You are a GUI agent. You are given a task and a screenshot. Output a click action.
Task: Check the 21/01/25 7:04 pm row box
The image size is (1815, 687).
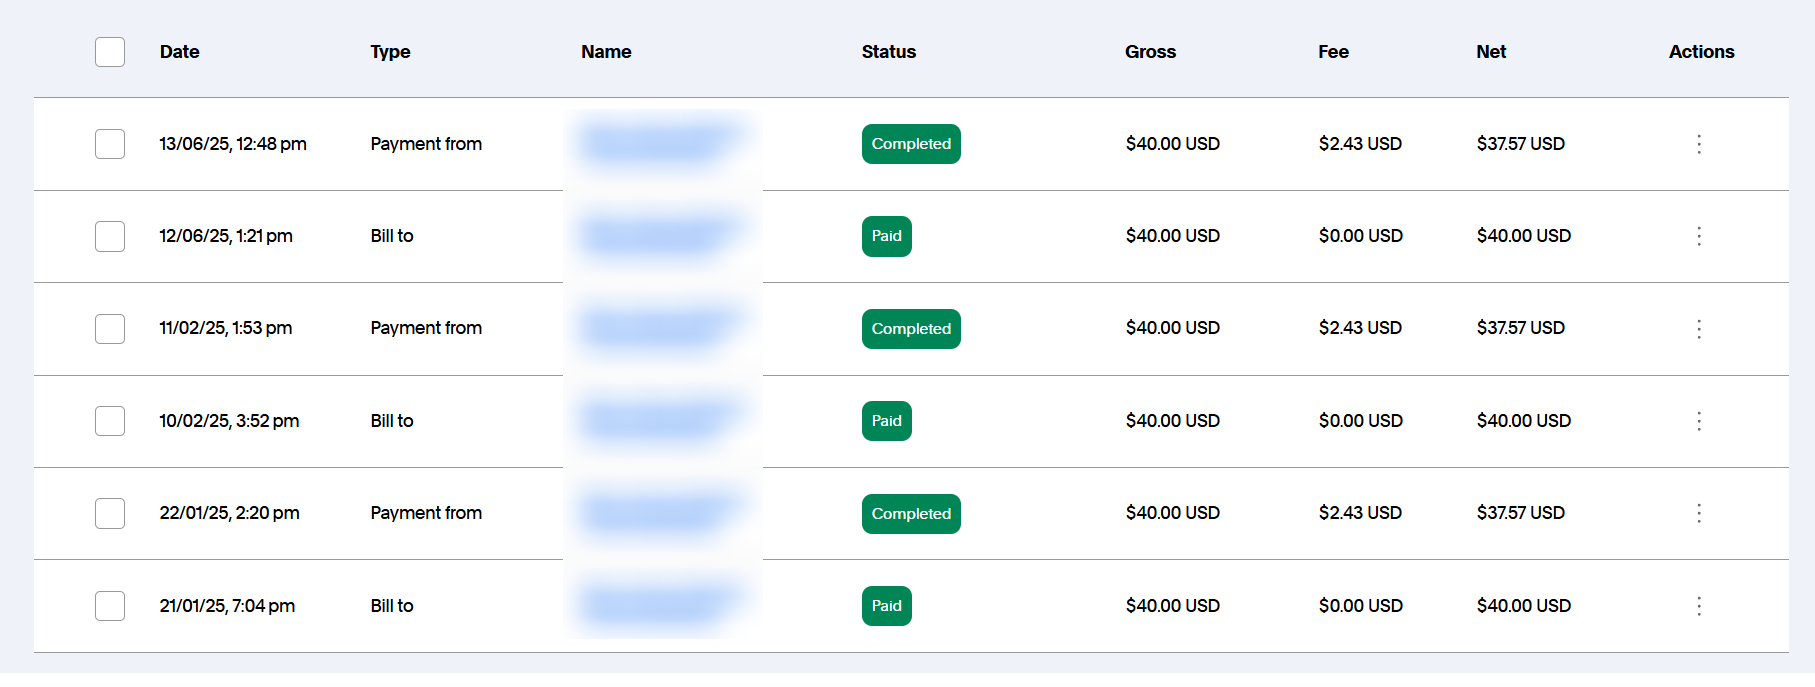tap(110, 606)
